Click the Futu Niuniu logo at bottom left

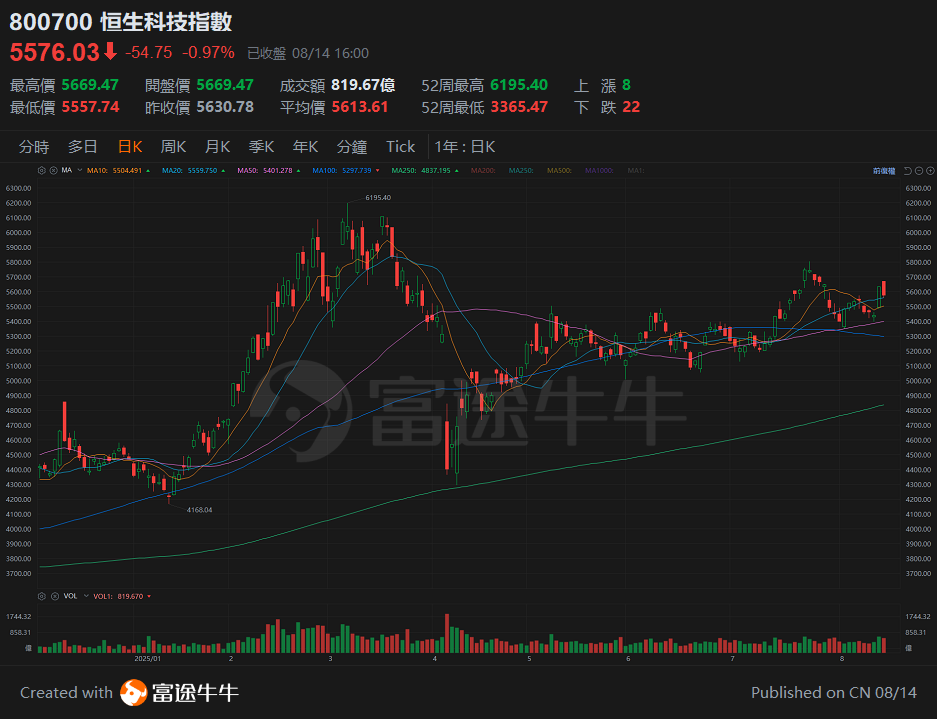pos(135,693)
